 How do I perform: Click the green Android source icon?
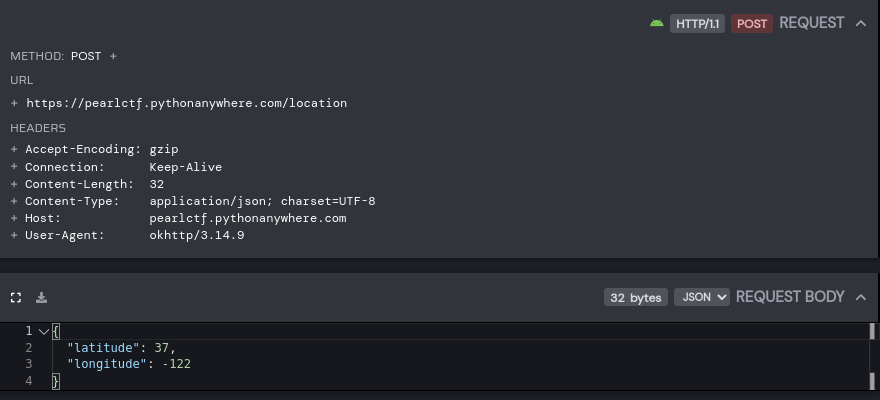point(657,23)
